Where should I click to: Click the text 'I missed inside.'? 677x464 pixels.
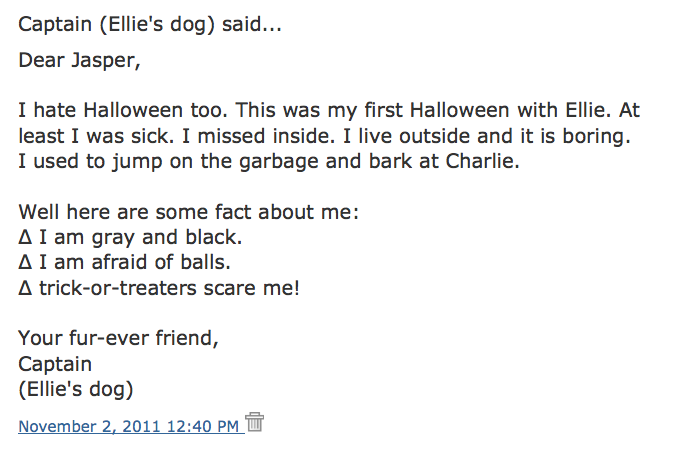[x=259, y=136]
